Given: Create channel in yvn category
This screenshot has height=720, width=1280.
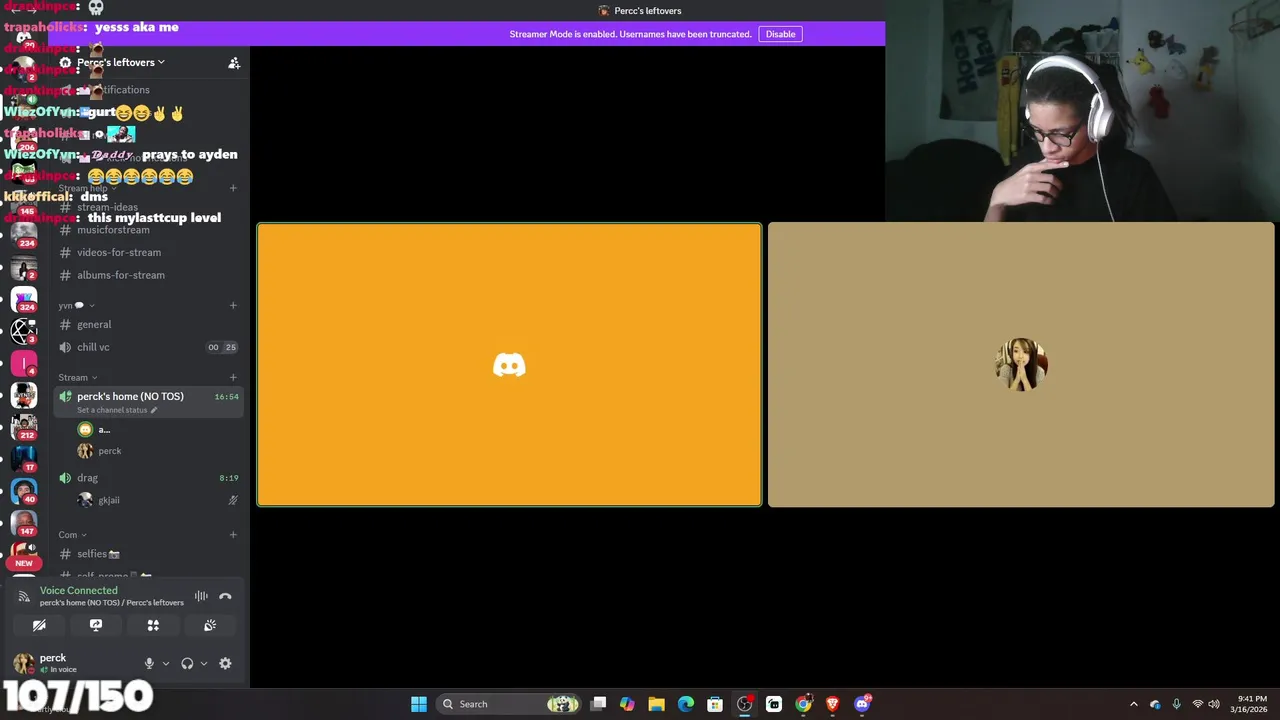Looking at the screenshot, I should click(233, 305).
